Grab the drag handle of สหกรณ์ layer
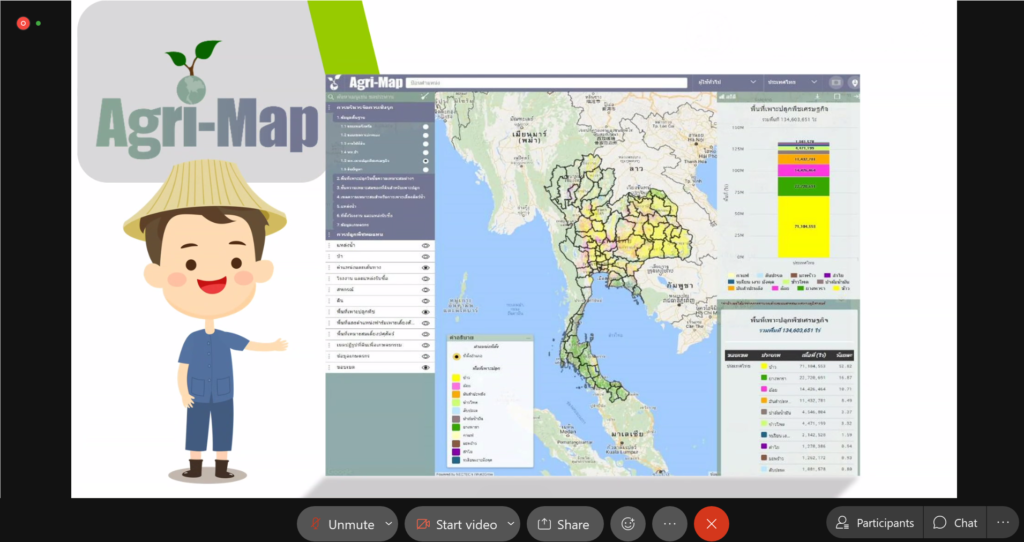 [x=329, y=289]
